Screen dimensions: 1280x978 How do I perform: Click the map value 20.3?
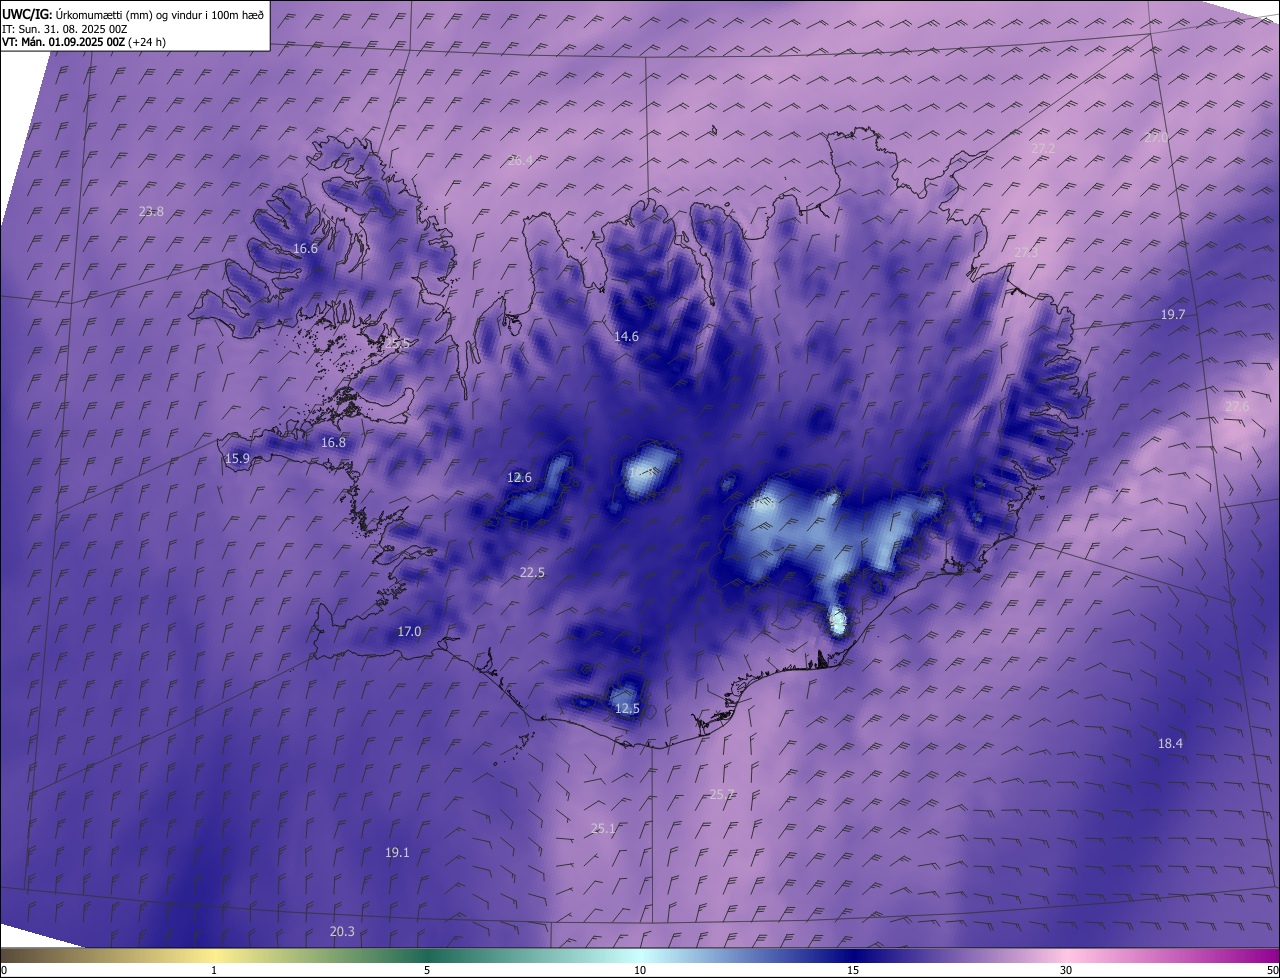341,931
